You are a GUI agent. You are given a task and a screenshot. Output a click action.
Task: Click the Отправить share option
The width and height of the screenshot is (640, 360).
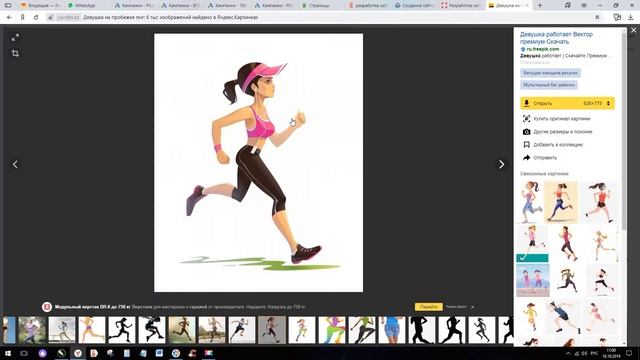point(545,158)
